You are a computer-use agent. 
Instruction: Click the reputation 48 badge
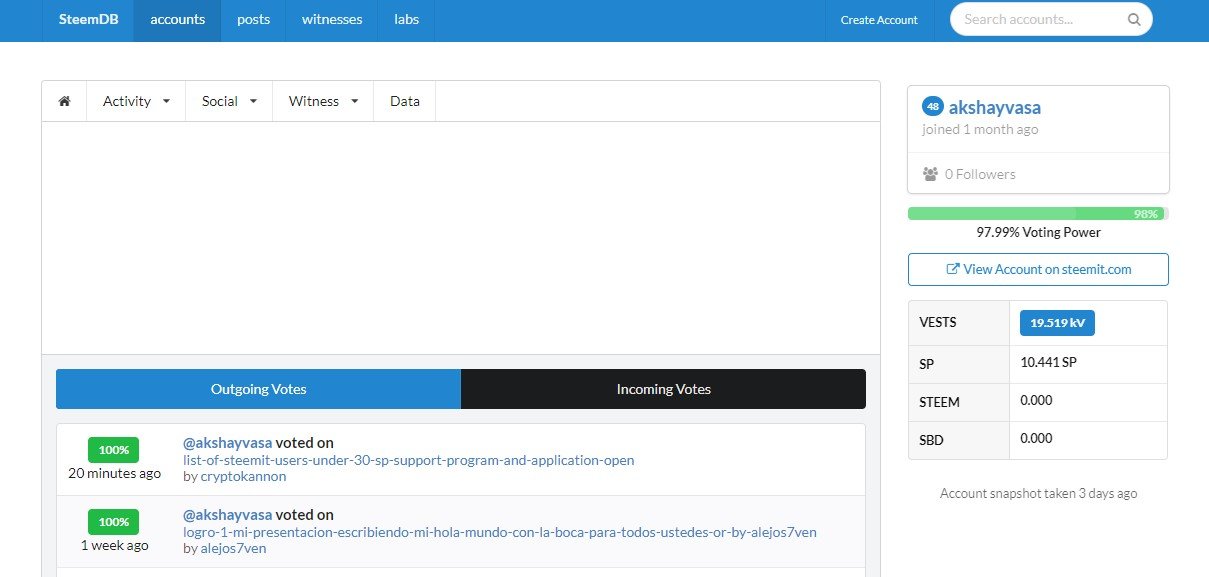(933, 106)
